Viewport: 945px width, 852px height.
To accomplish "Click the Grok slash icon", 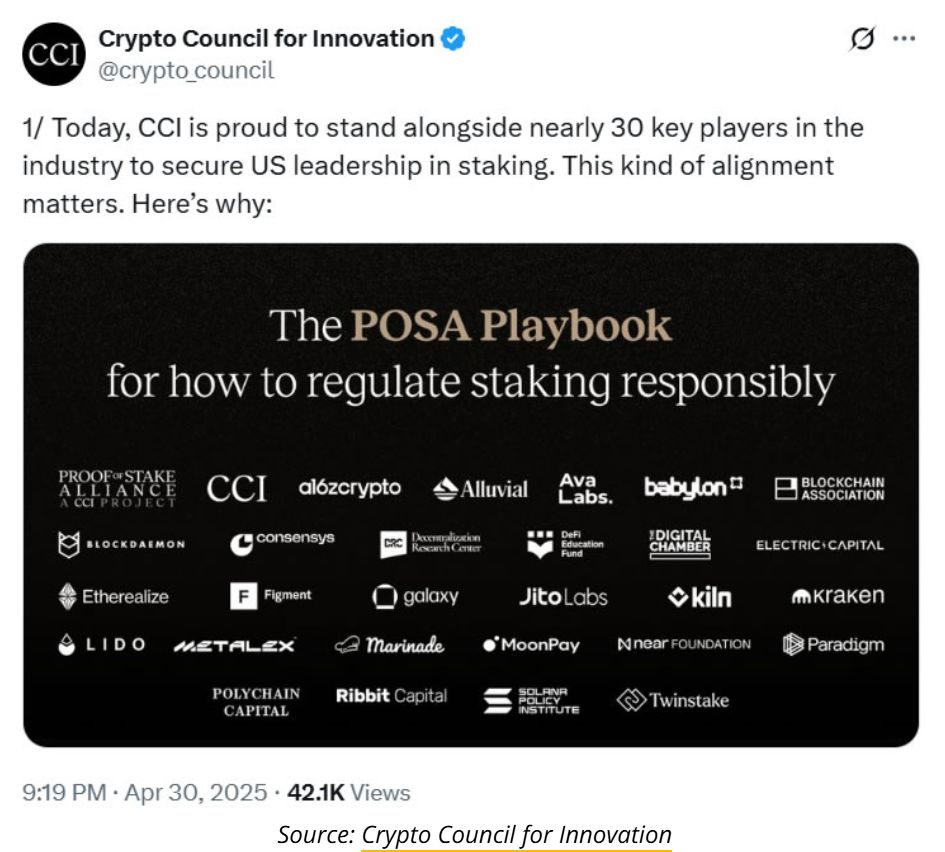I will [x=860, y=39].
